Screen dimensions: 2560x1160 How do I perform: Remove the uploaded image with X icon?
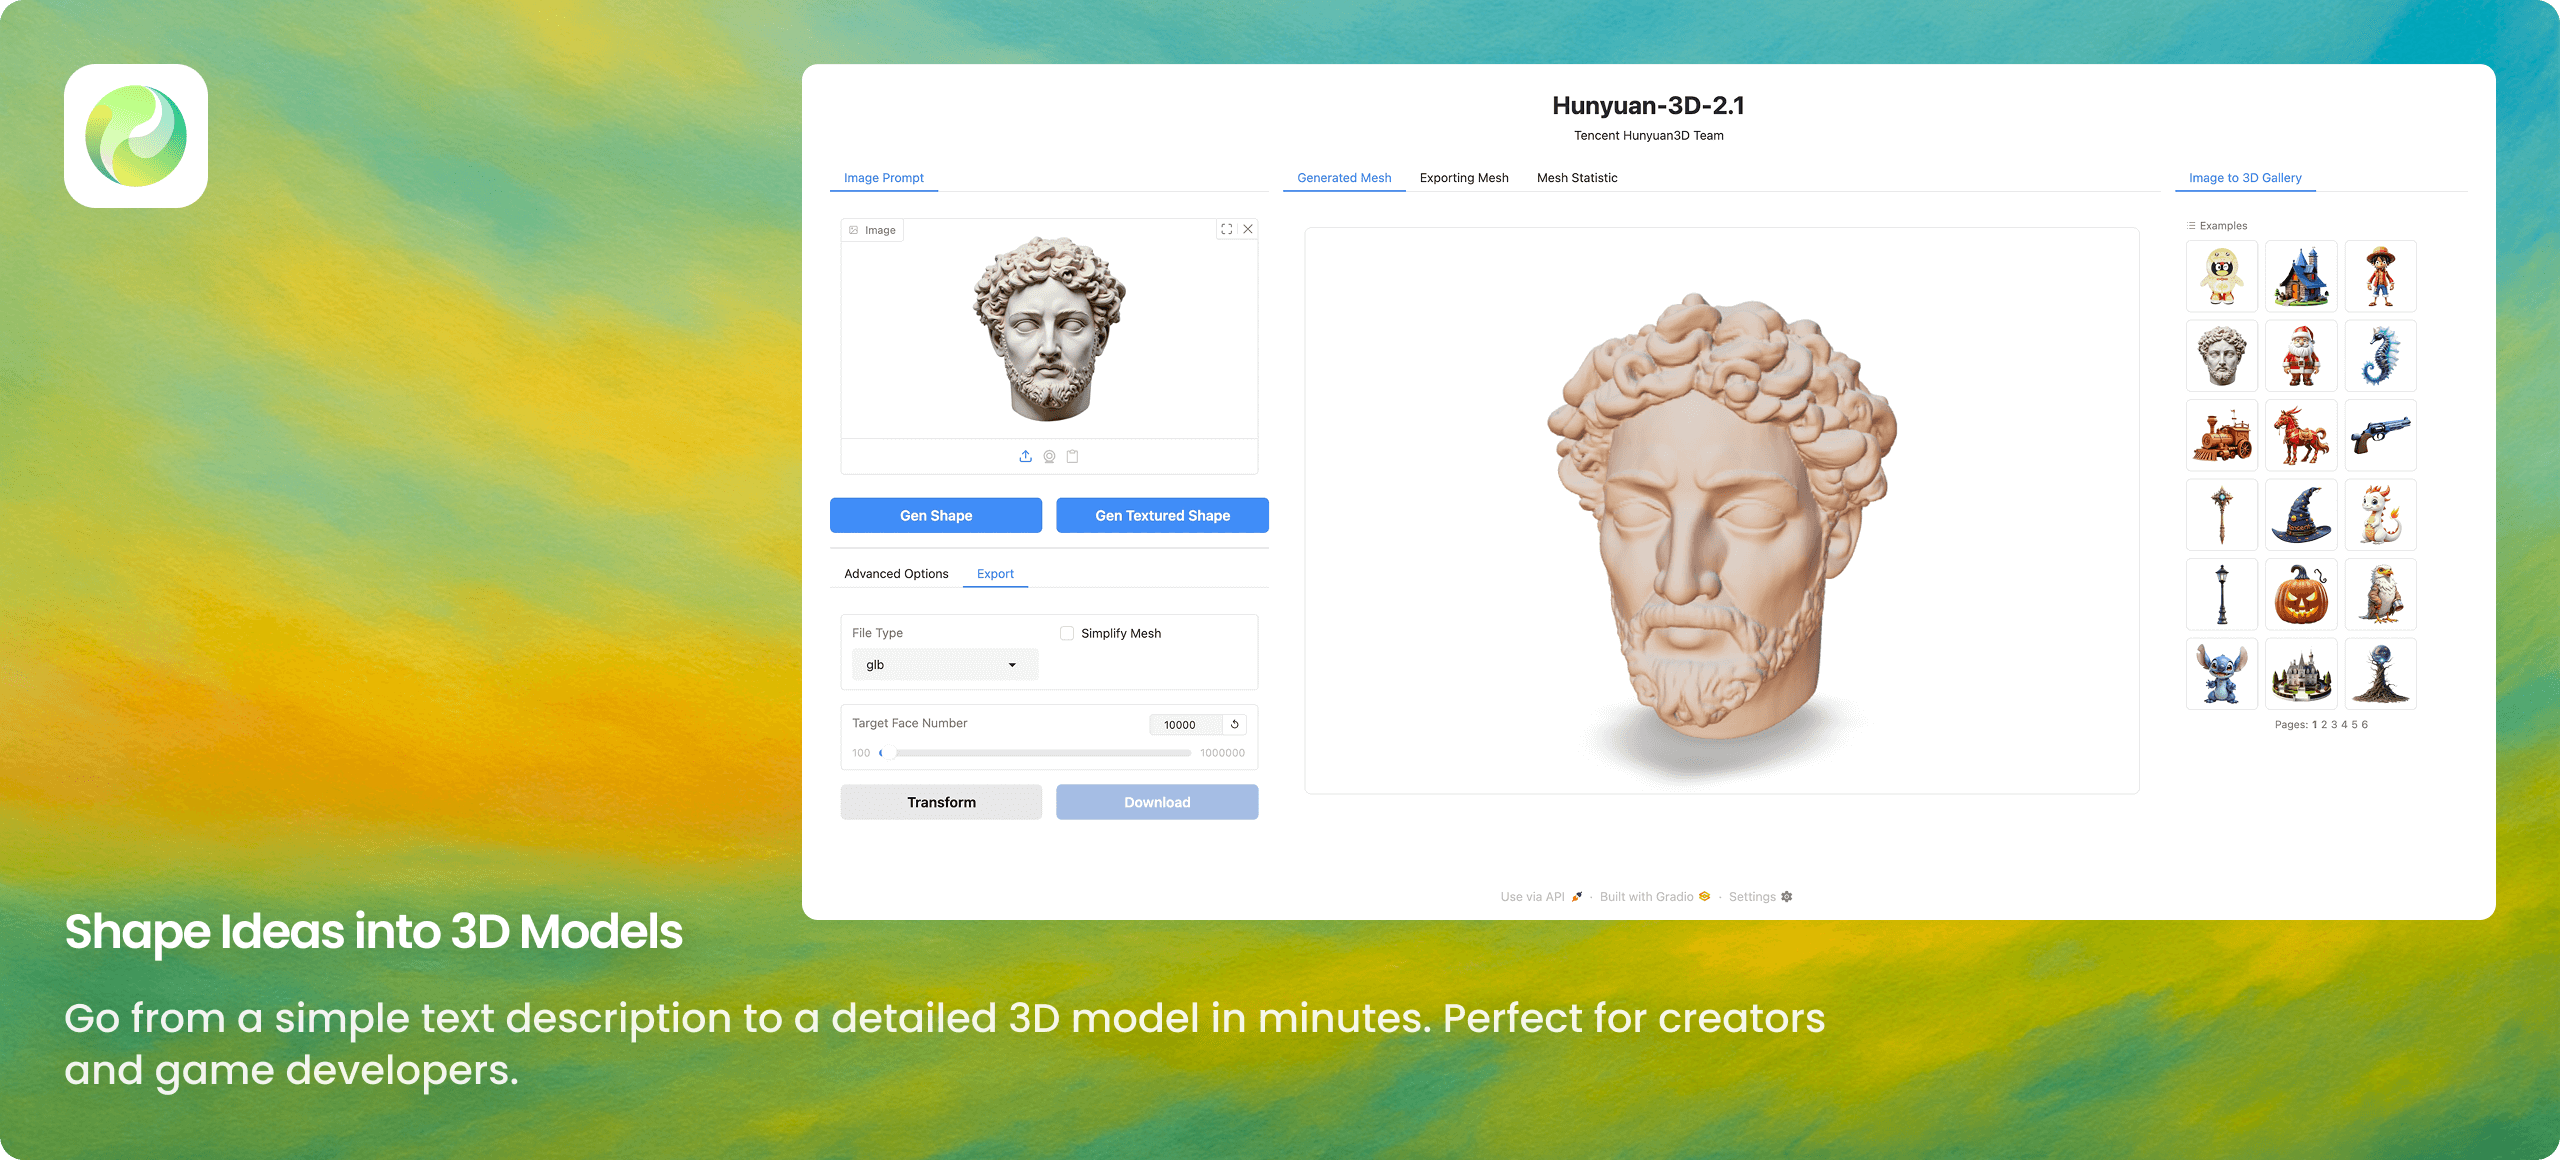pyautogui.click(x=1248, y=229)
